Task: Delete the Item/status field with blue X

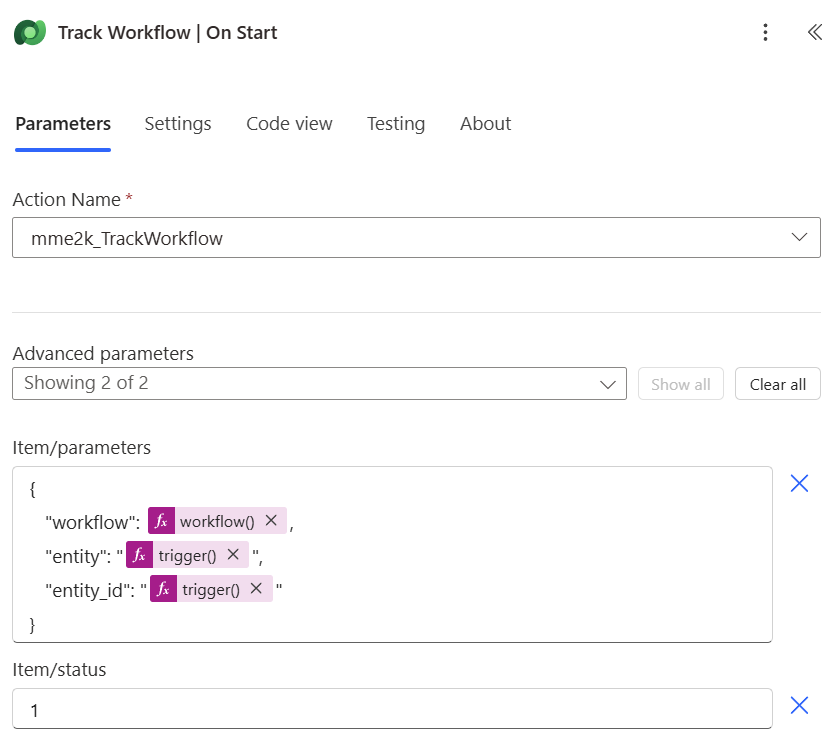Action: tap(799, 706)
